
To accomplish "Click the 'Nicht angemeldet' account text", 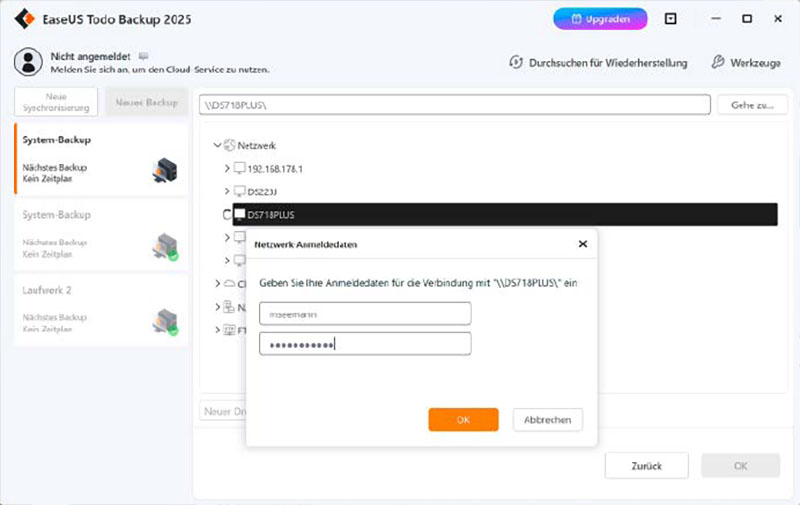I will click(x=90, y=56).
